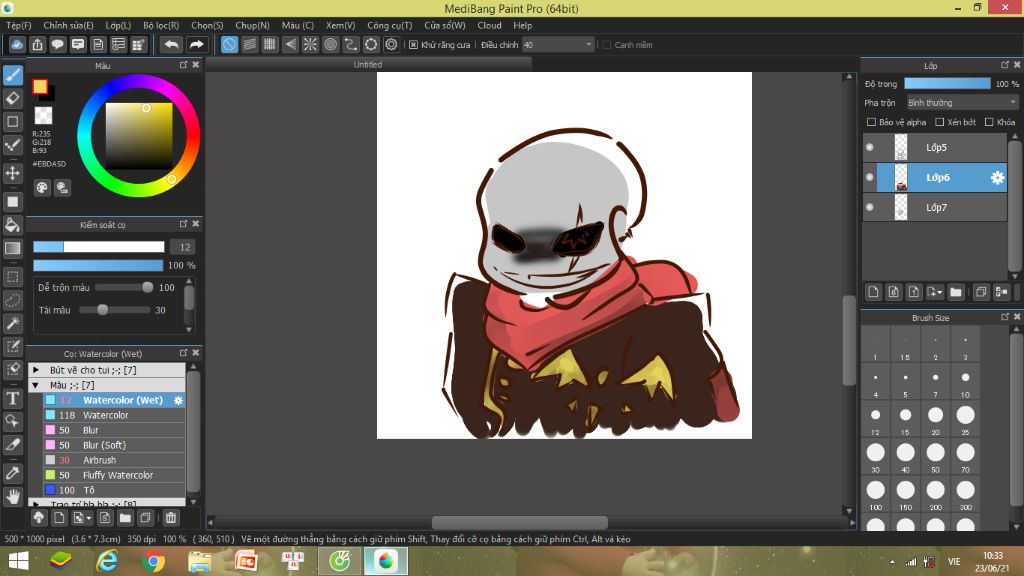1024x576 pixels.
Task: Select the Eyedropper tool
Action: coord(13,473)
